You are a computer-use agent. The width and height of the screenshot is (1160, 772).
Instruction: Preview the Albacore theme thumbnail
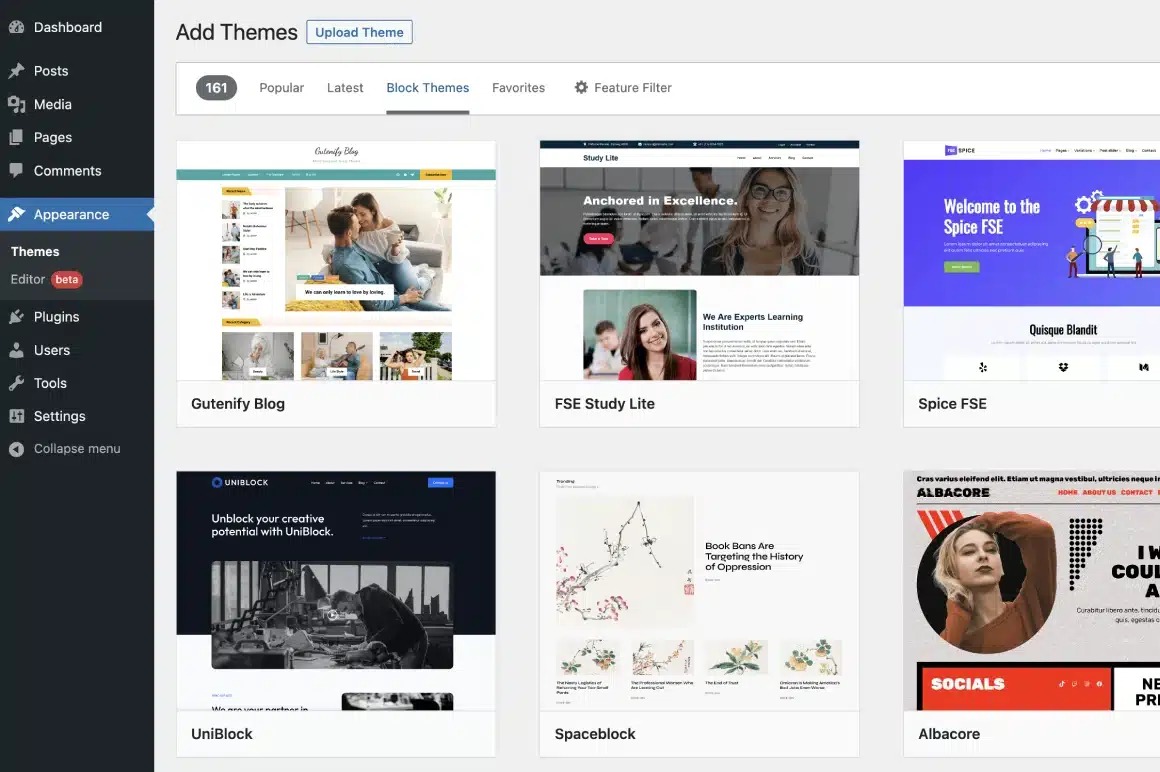pyautogui.click(x=1031, y=591)
